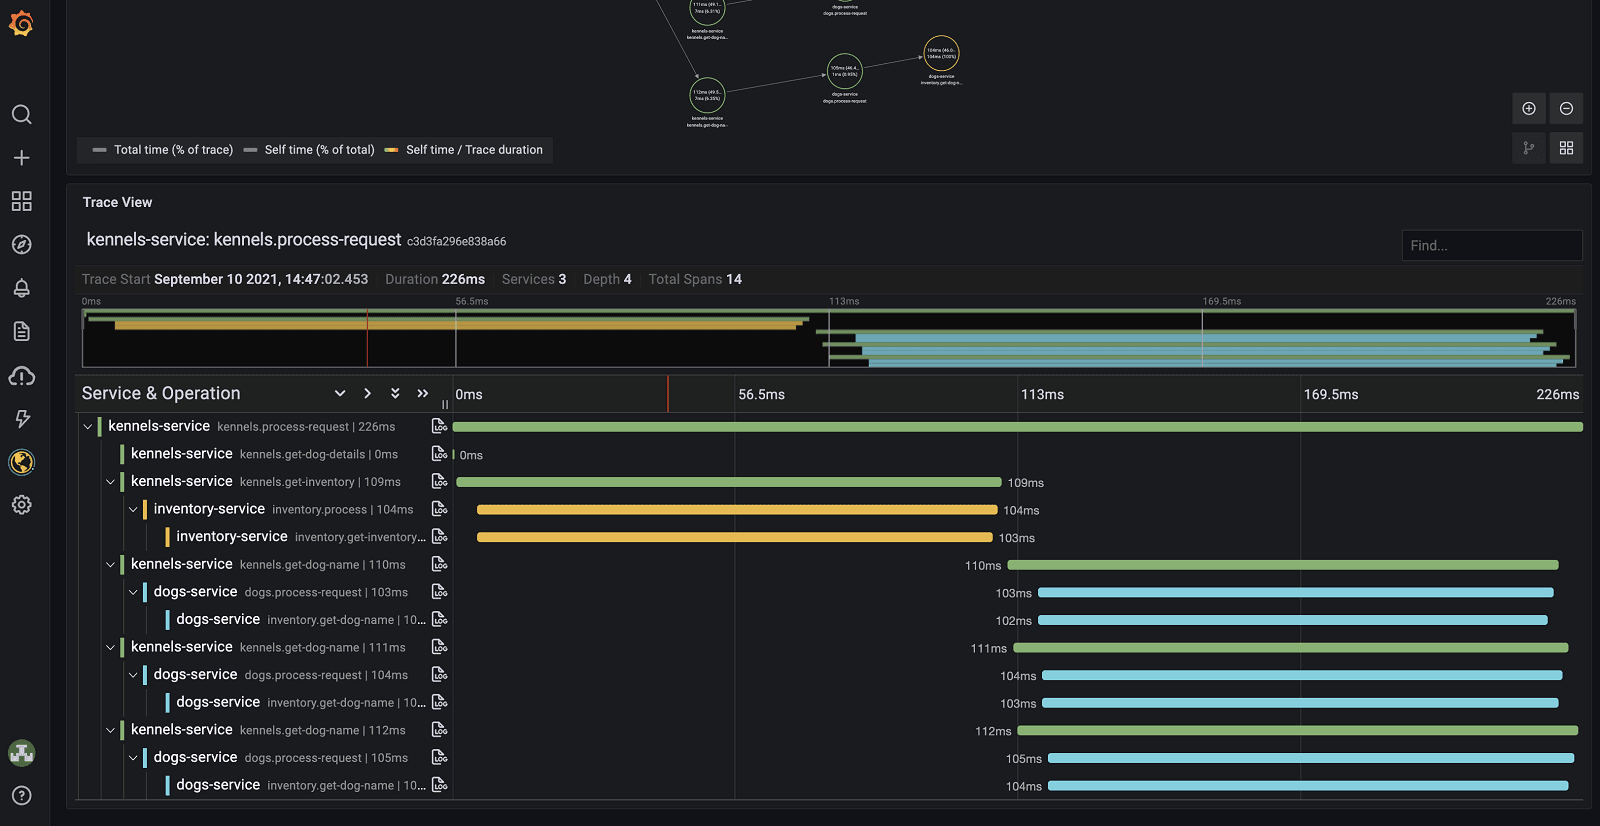Click the blue dogs.process-request 105ms bar
Screen dimensions: 1600x826
(x=1310, y=758)
